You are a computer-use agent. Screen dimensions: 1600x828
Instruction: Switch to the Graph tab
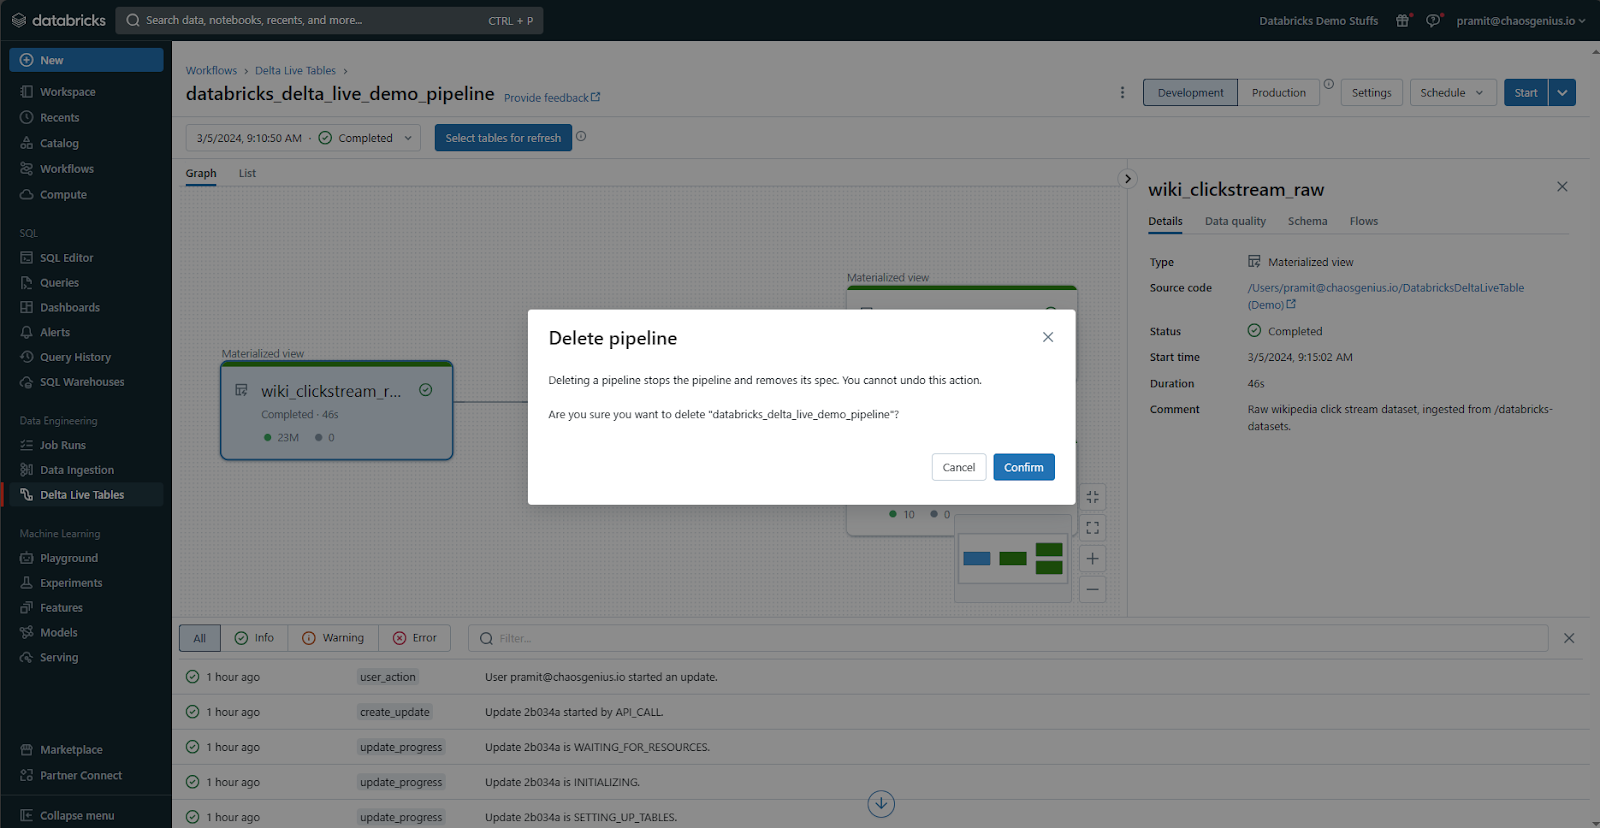click(x=201, y=173)
